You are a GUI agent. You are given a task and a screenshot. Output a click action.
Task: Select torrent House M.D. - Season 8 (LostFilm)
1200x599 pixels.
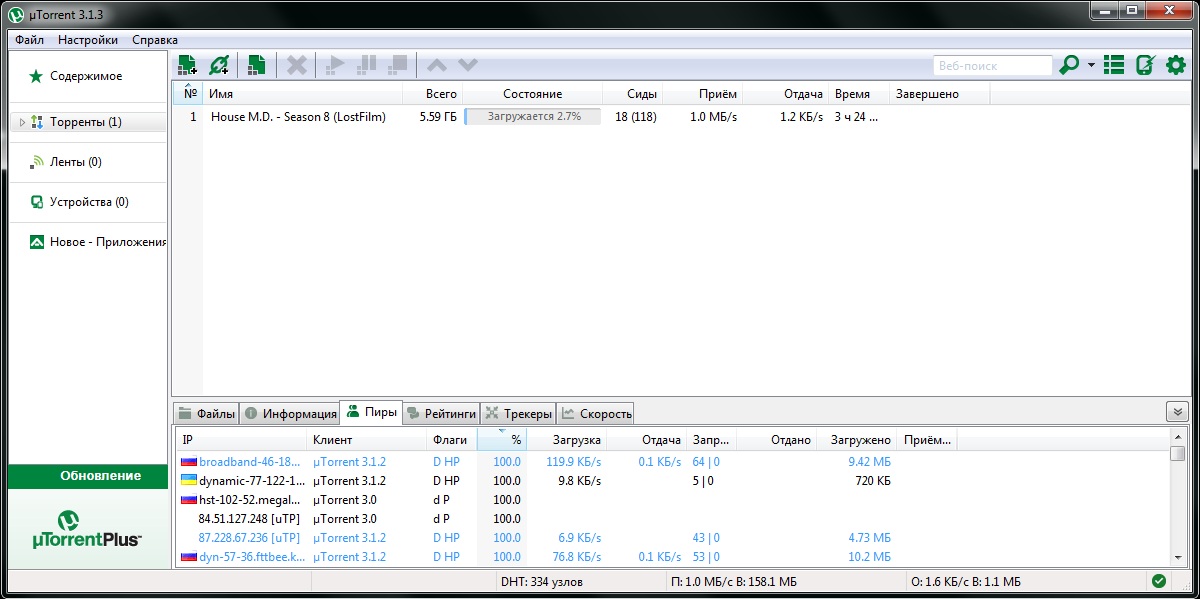(298, 117)
